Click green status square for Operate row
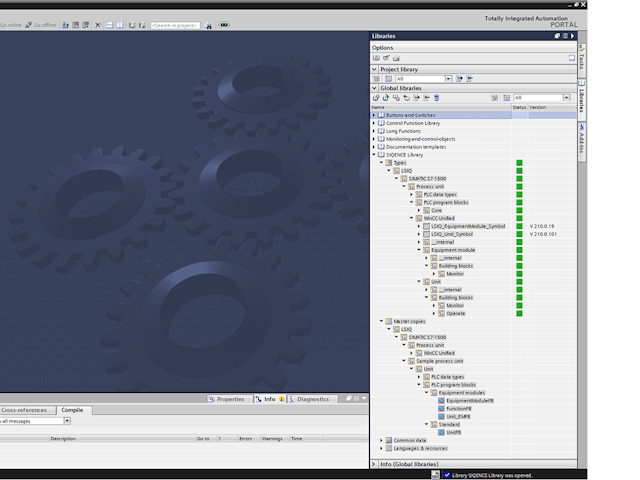The image size is (640, 480). point(519,313)
